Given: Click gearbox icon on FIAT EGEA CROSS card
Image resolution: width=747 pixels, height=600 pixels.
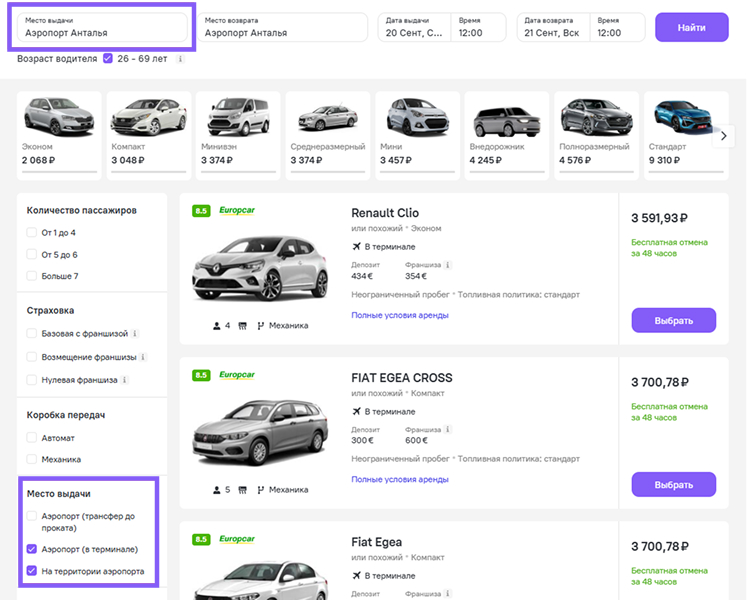Looking at the screenshot, I should 261,490.
